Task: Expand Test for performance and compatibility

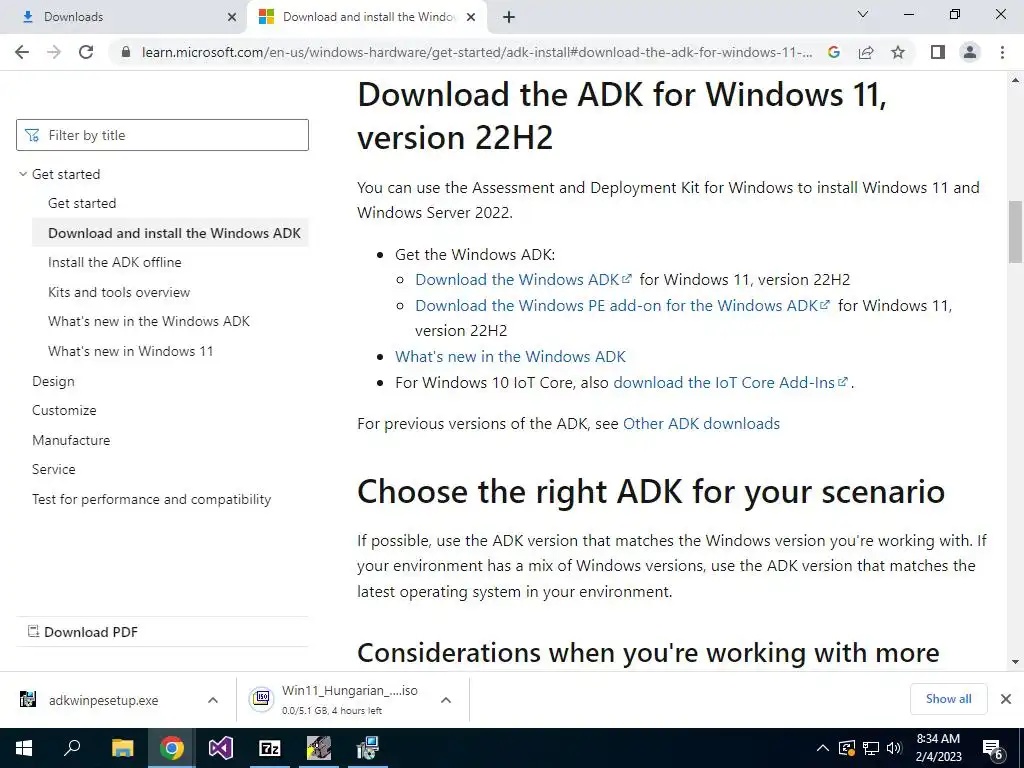Action: [x=152, y=500]
